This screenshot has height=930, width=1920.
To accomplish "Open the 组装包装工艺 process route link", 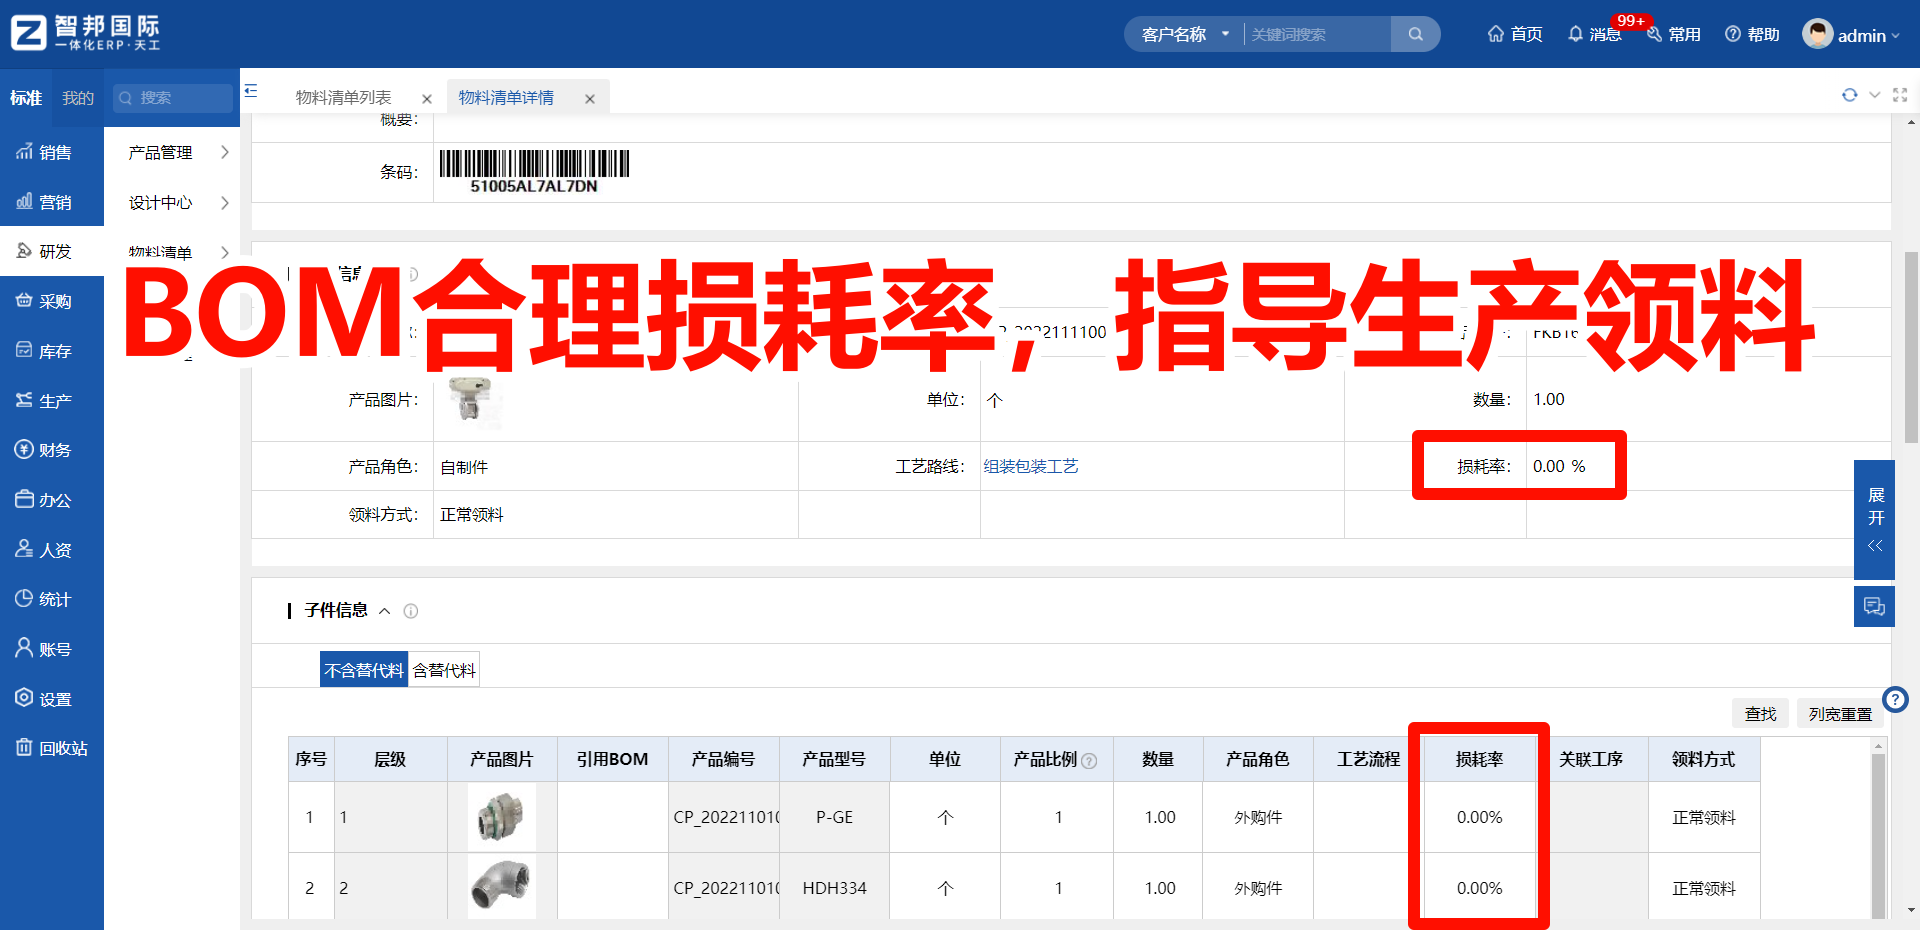I will click(1031, 466).
